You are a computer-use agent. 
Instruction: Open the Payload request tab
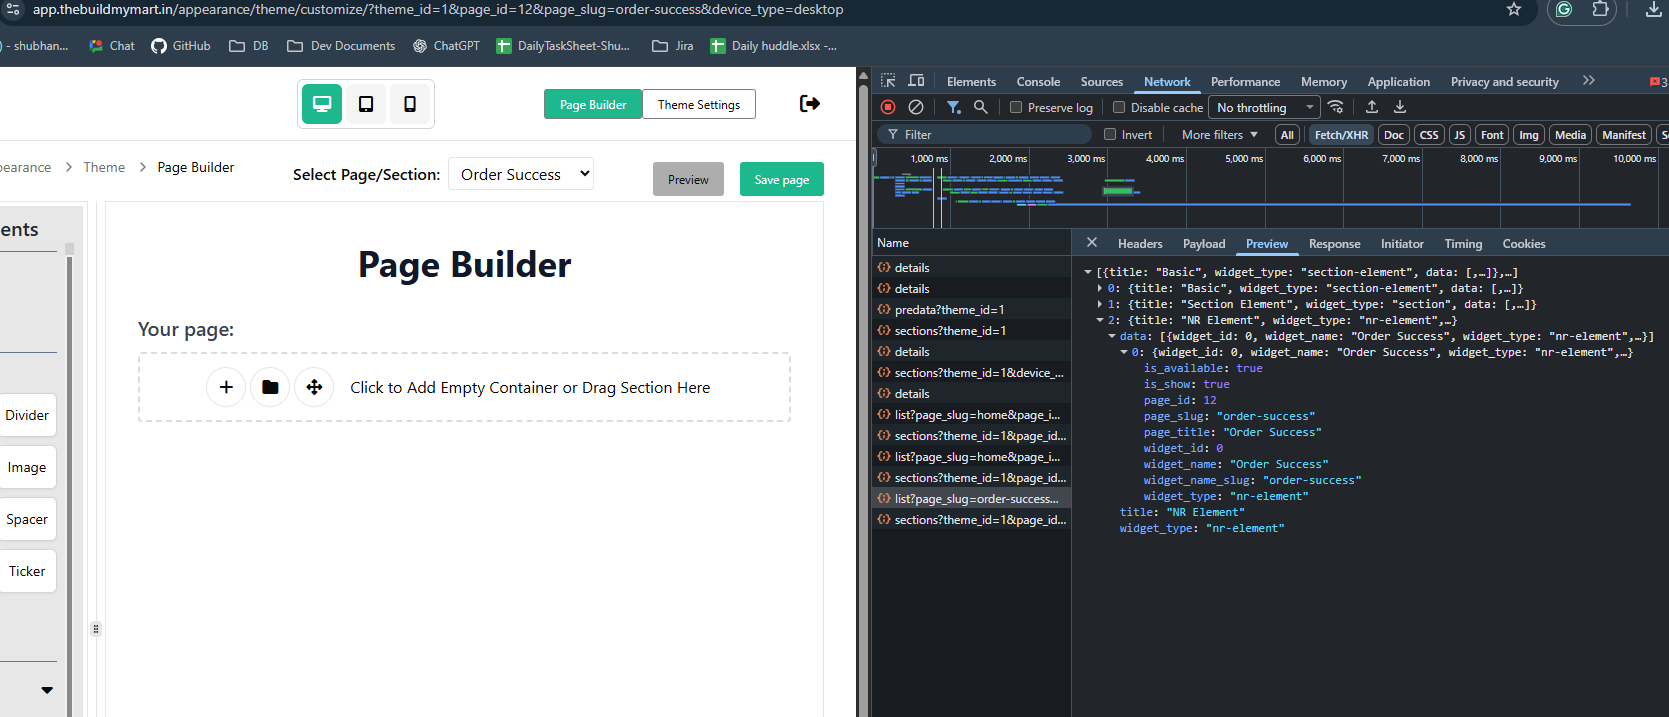[1204, 244]
